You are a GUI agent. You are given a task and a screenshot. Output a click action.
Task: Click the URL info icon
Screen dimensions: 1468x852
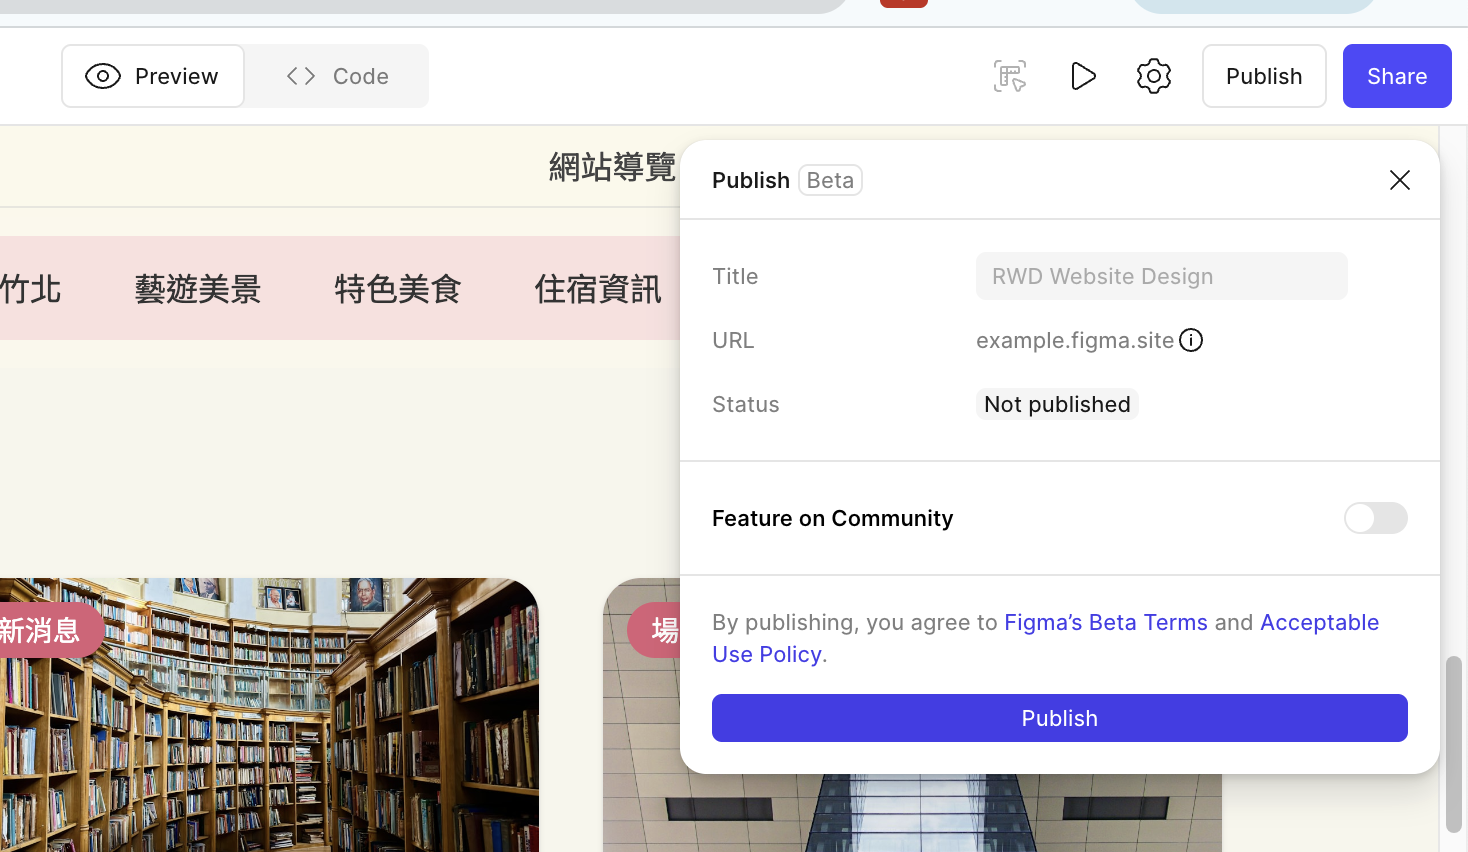(x=1191, y=340)
